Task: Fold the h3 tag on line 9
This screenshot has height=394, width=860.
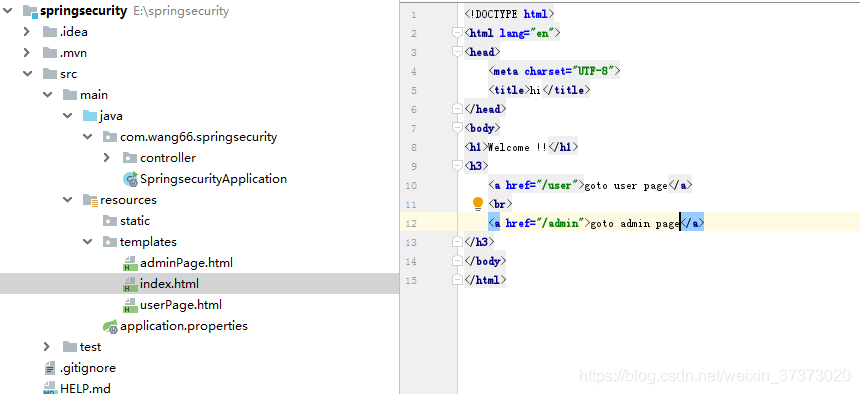Action: [457, 166]
